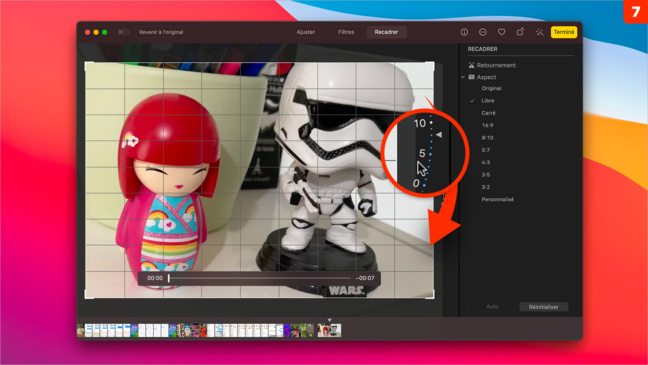Minimize the window with the yellow button
Viewport: 648px width, 365px height.
coord(96,32)
